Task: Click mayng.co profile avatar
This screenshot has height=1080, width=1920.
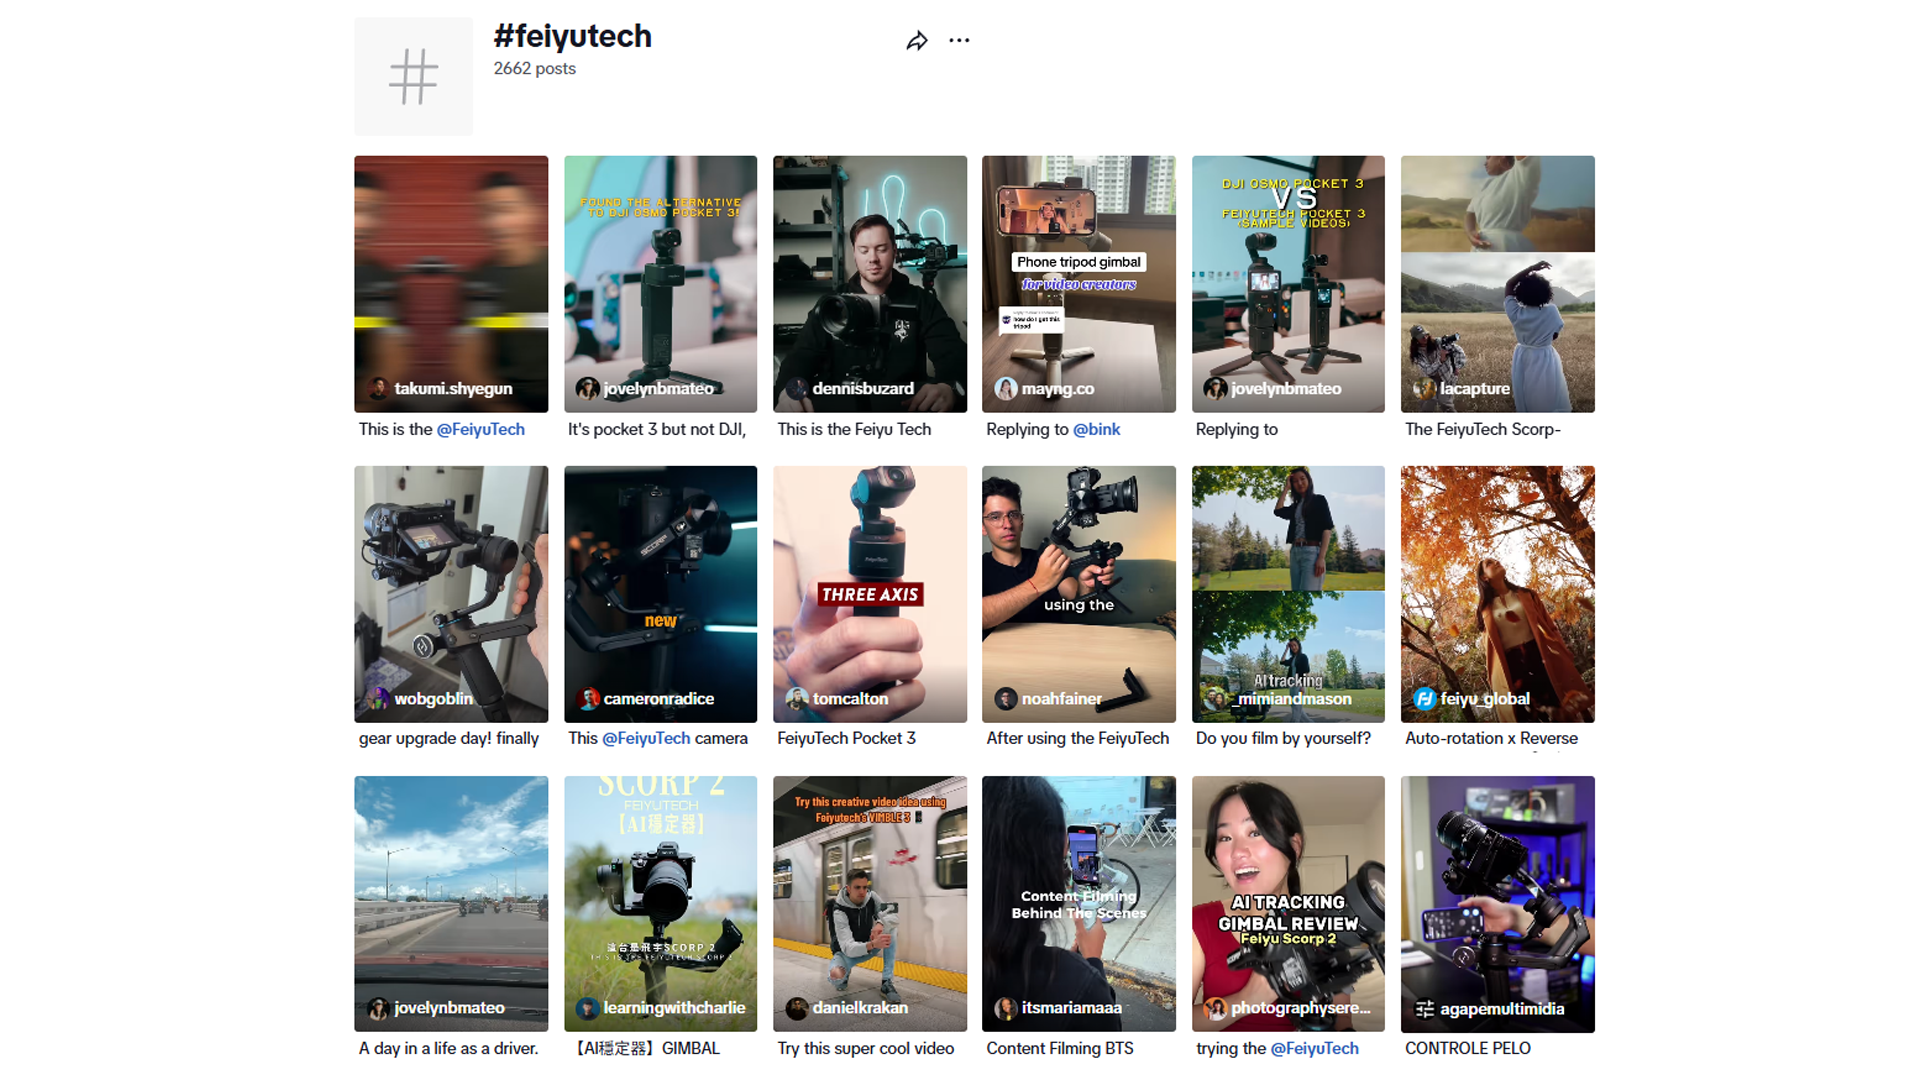Action: pyautogui.click(x=1006, y=389)
